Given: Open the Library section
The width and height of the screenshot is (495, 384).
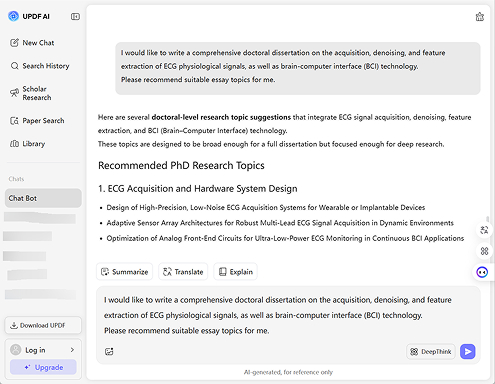Looking at the screenshot, I should [x=28, y=144].
